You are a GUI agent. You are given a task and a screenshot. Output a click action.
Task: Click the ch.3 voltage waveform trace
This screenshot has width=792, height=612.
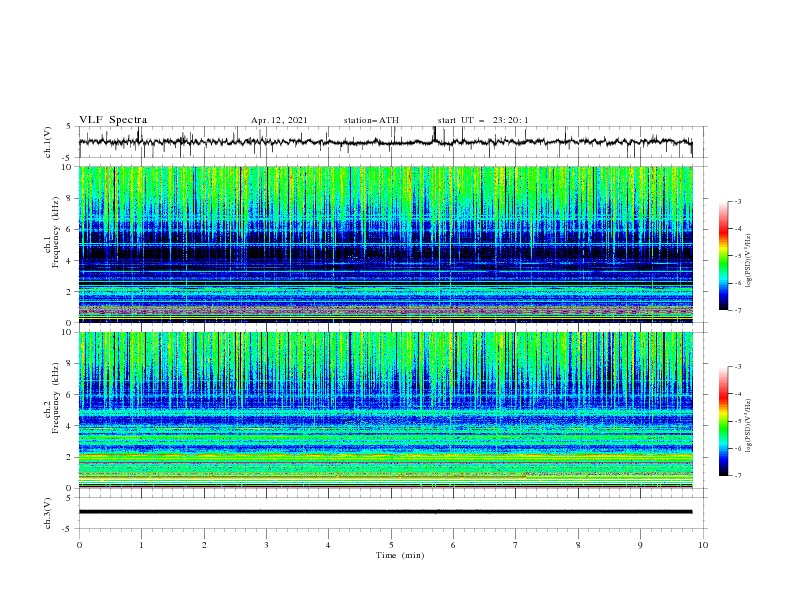coord(385,512)
